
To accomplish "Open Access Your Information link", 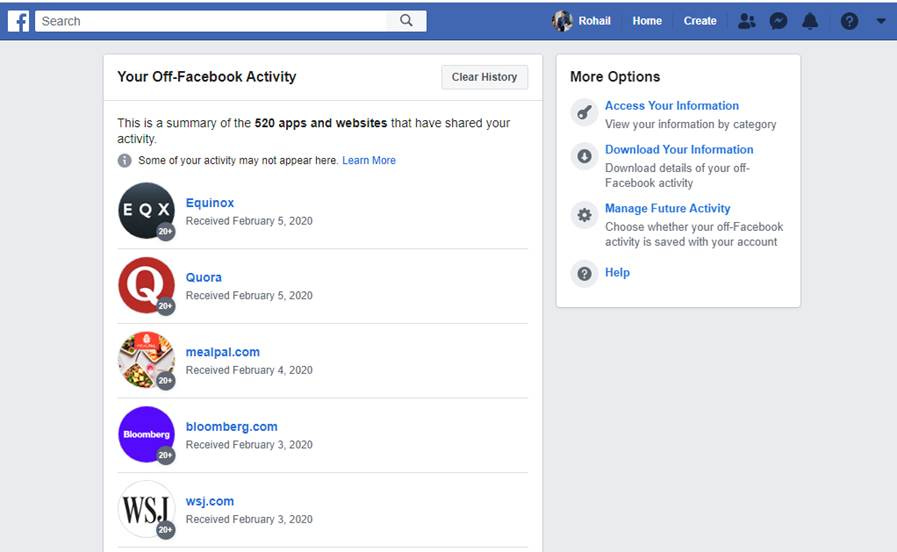I will tap(672, 106).
